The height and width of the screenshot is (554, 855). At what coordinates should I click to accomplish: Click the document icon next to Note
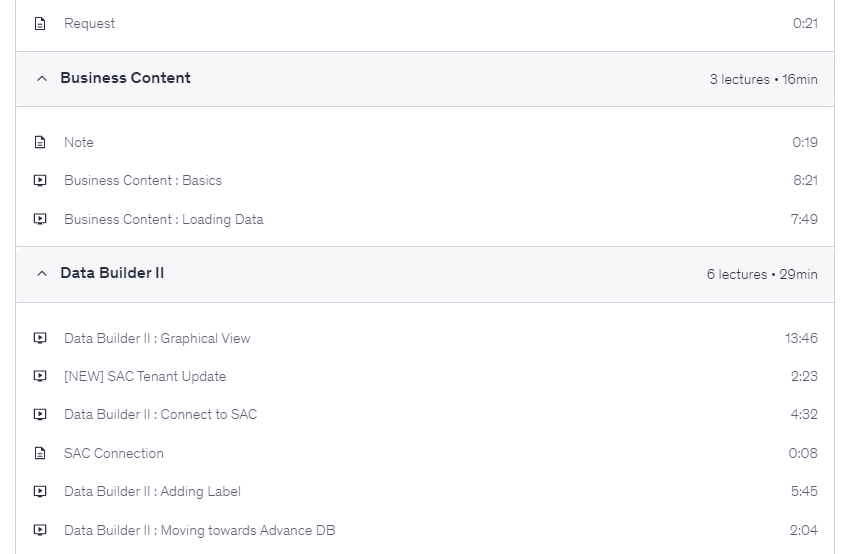click(40, 142)
